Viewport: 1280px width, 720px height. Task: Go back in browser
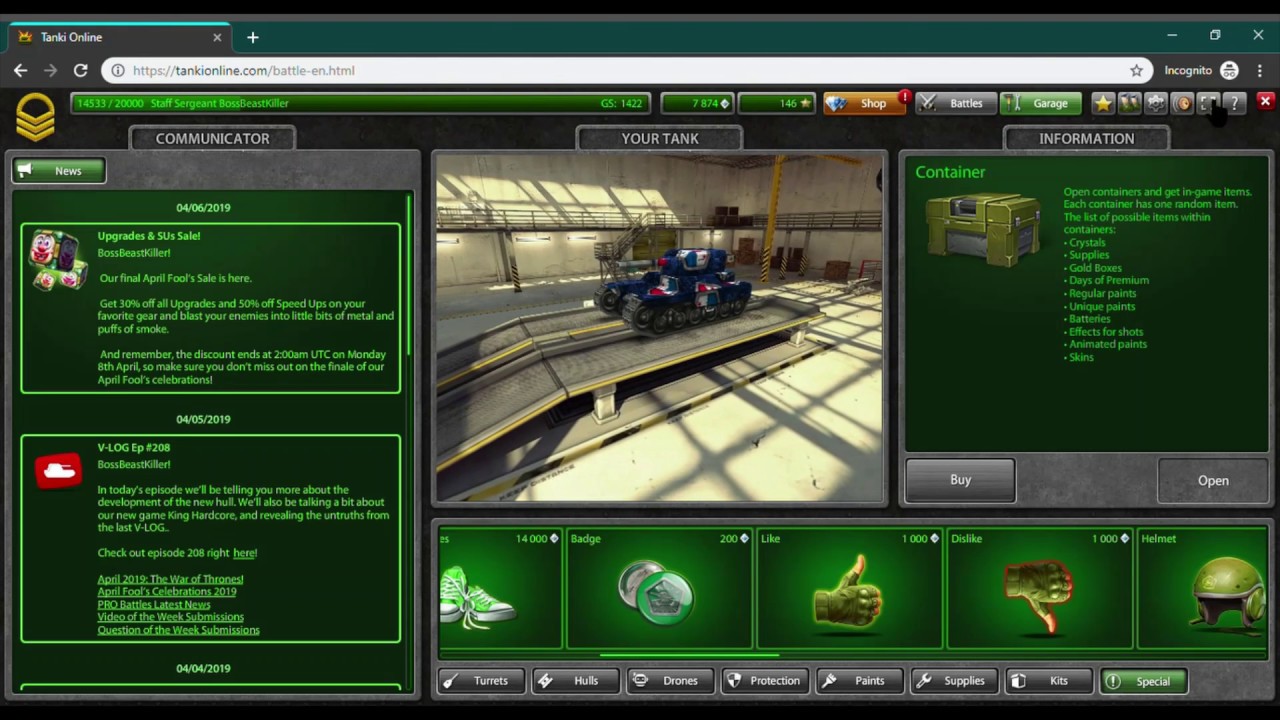click(x=21, y=71)
